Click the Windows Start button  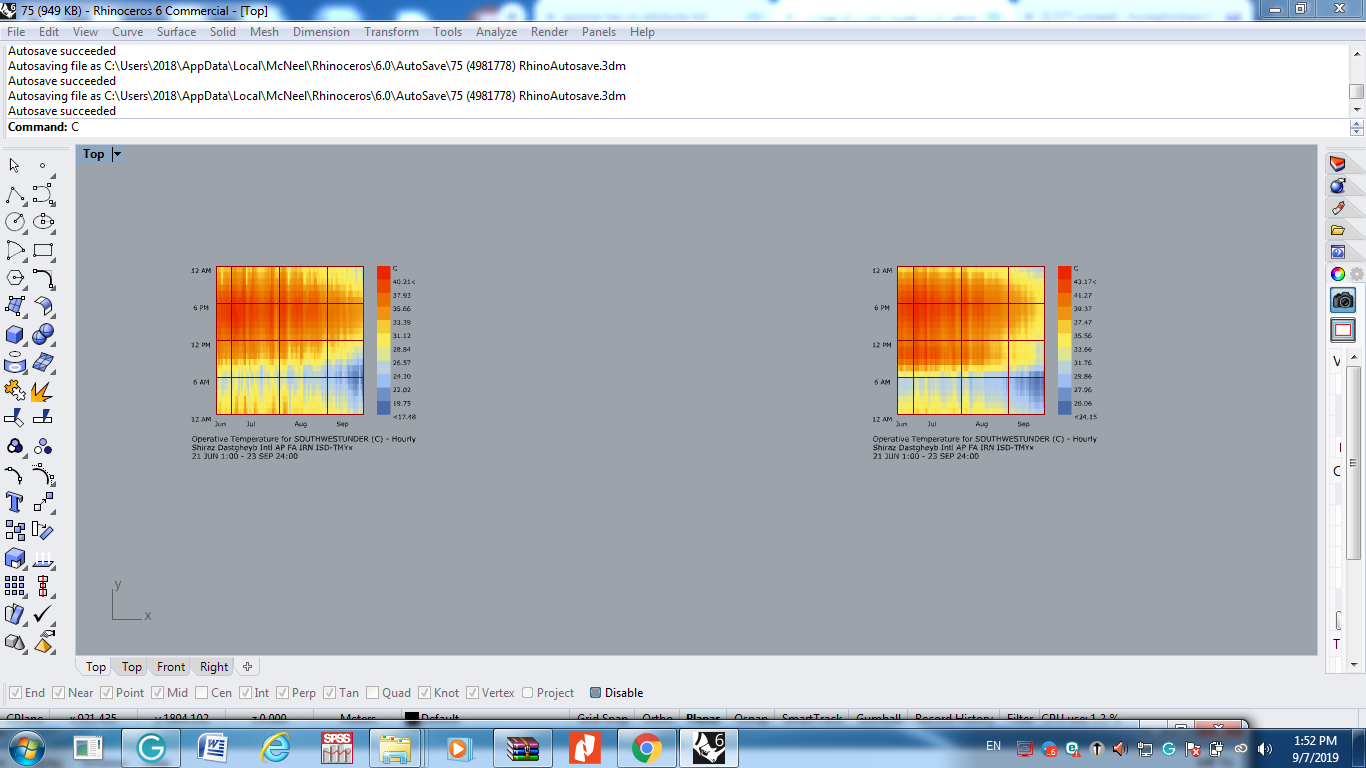pos(24,748)
